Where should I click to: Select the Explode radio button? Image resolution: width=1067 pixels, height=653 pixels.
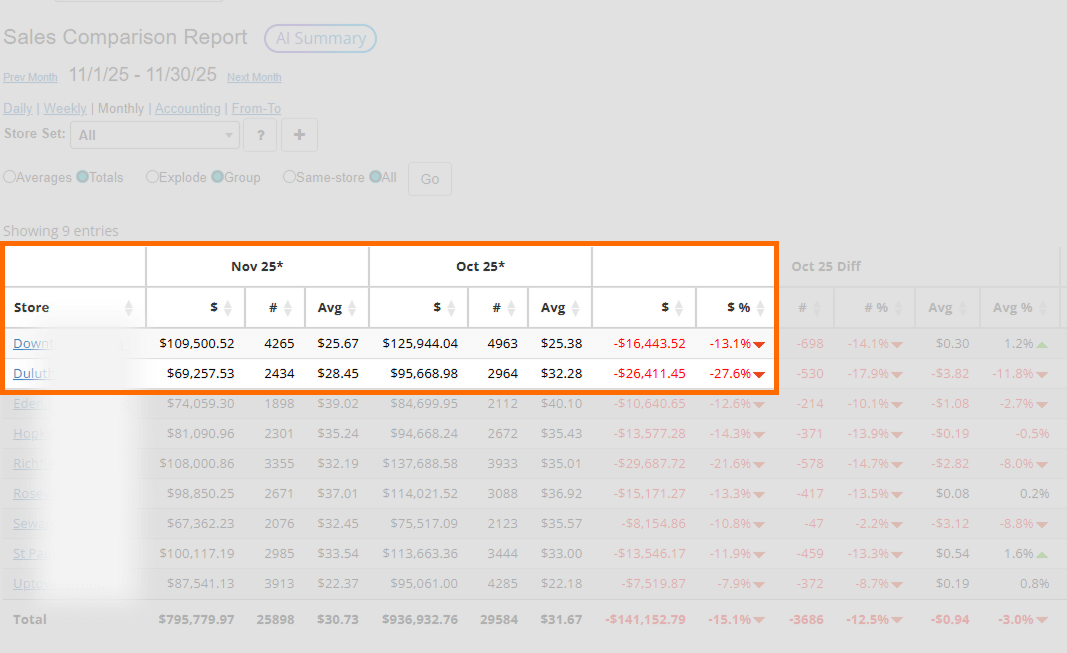[153, 177]
